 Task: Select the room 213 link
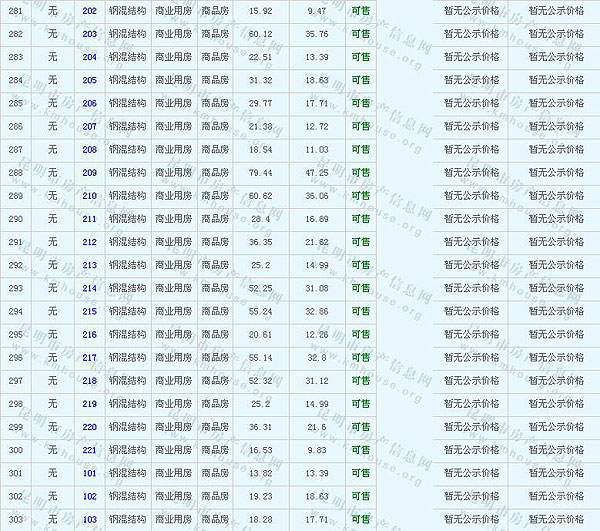pyautogui.click(x=89, y=265)
